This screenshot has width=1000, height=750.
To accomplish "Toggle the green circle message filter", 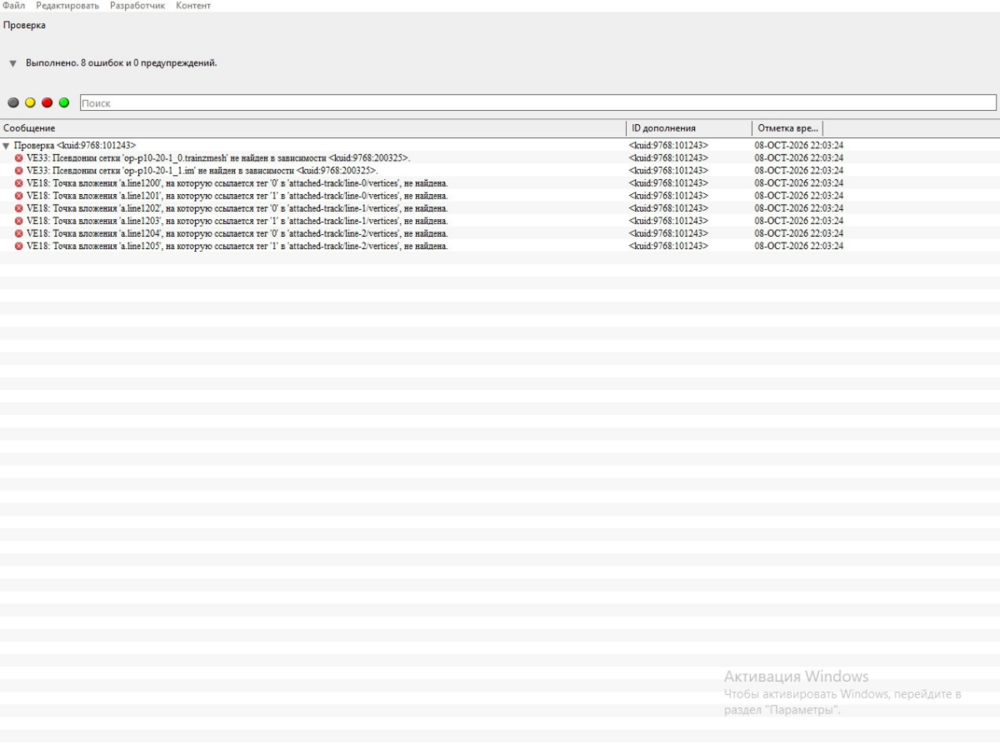I will [x=64, y=103].
